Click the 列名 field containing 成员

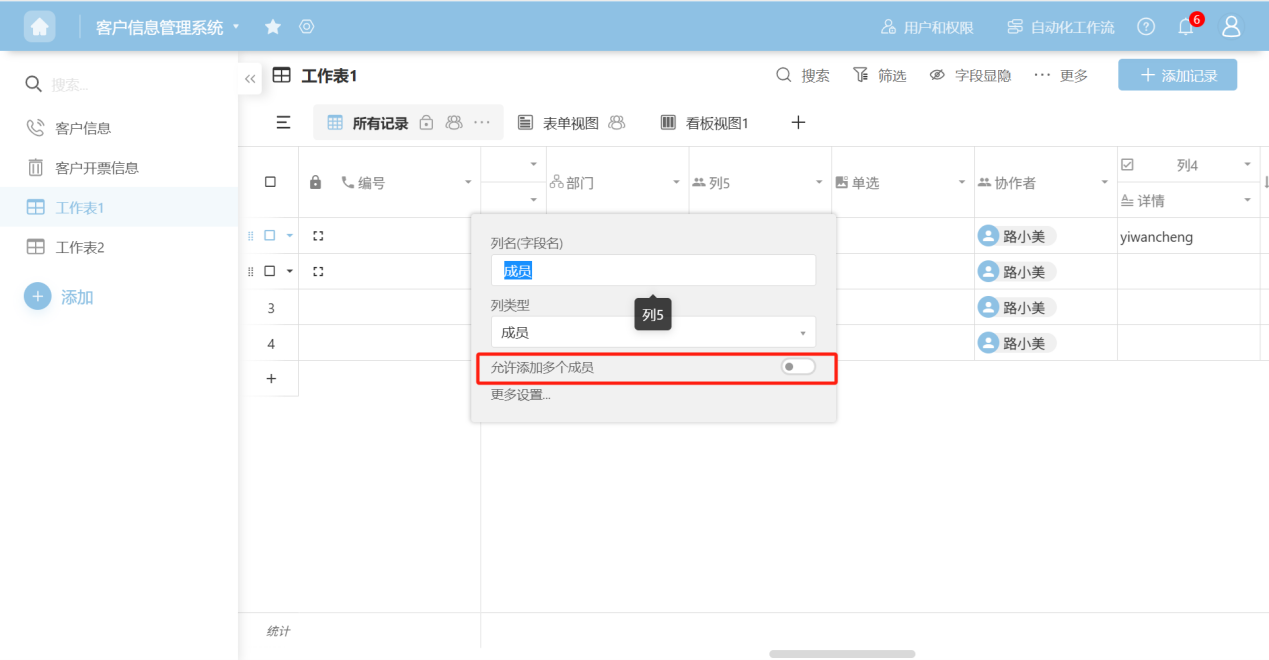(653, 271)
